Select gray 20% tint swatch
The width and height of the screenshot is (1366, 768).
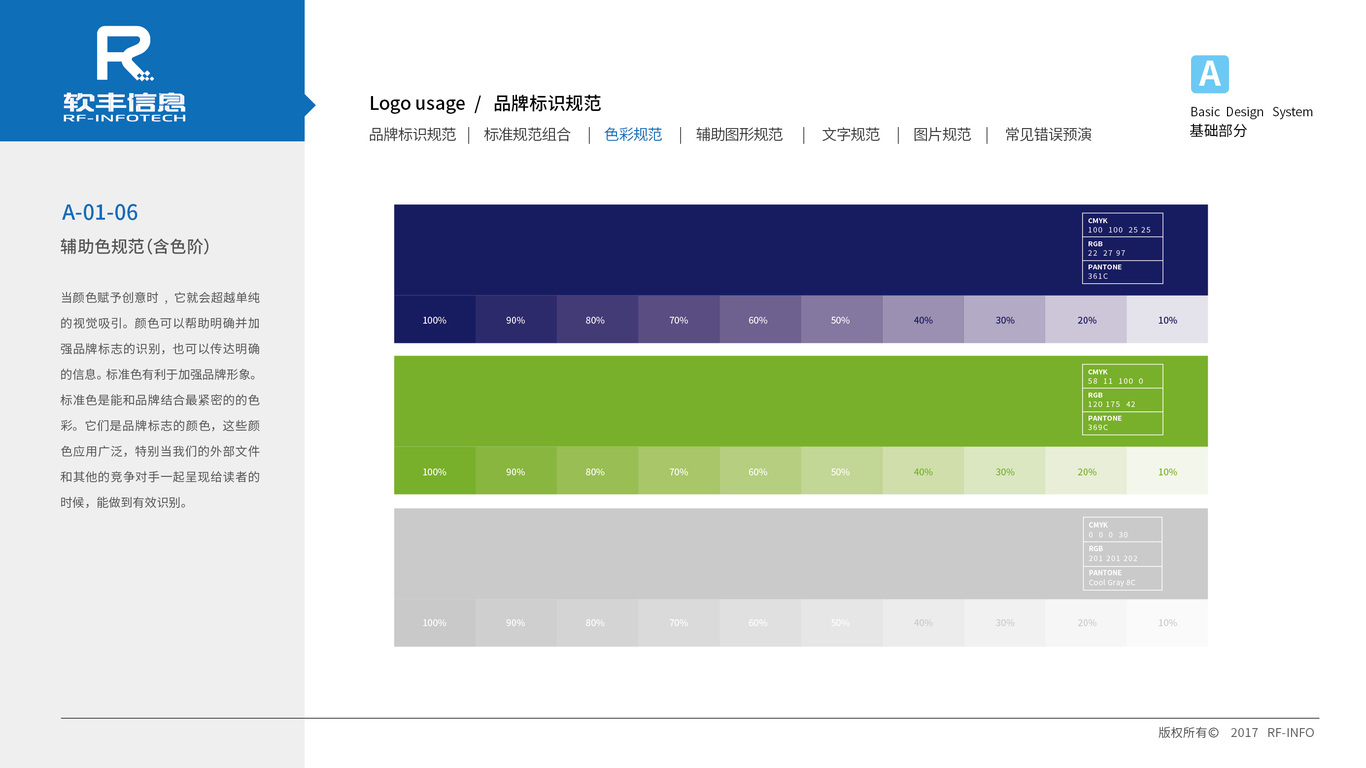point(1086,622)
